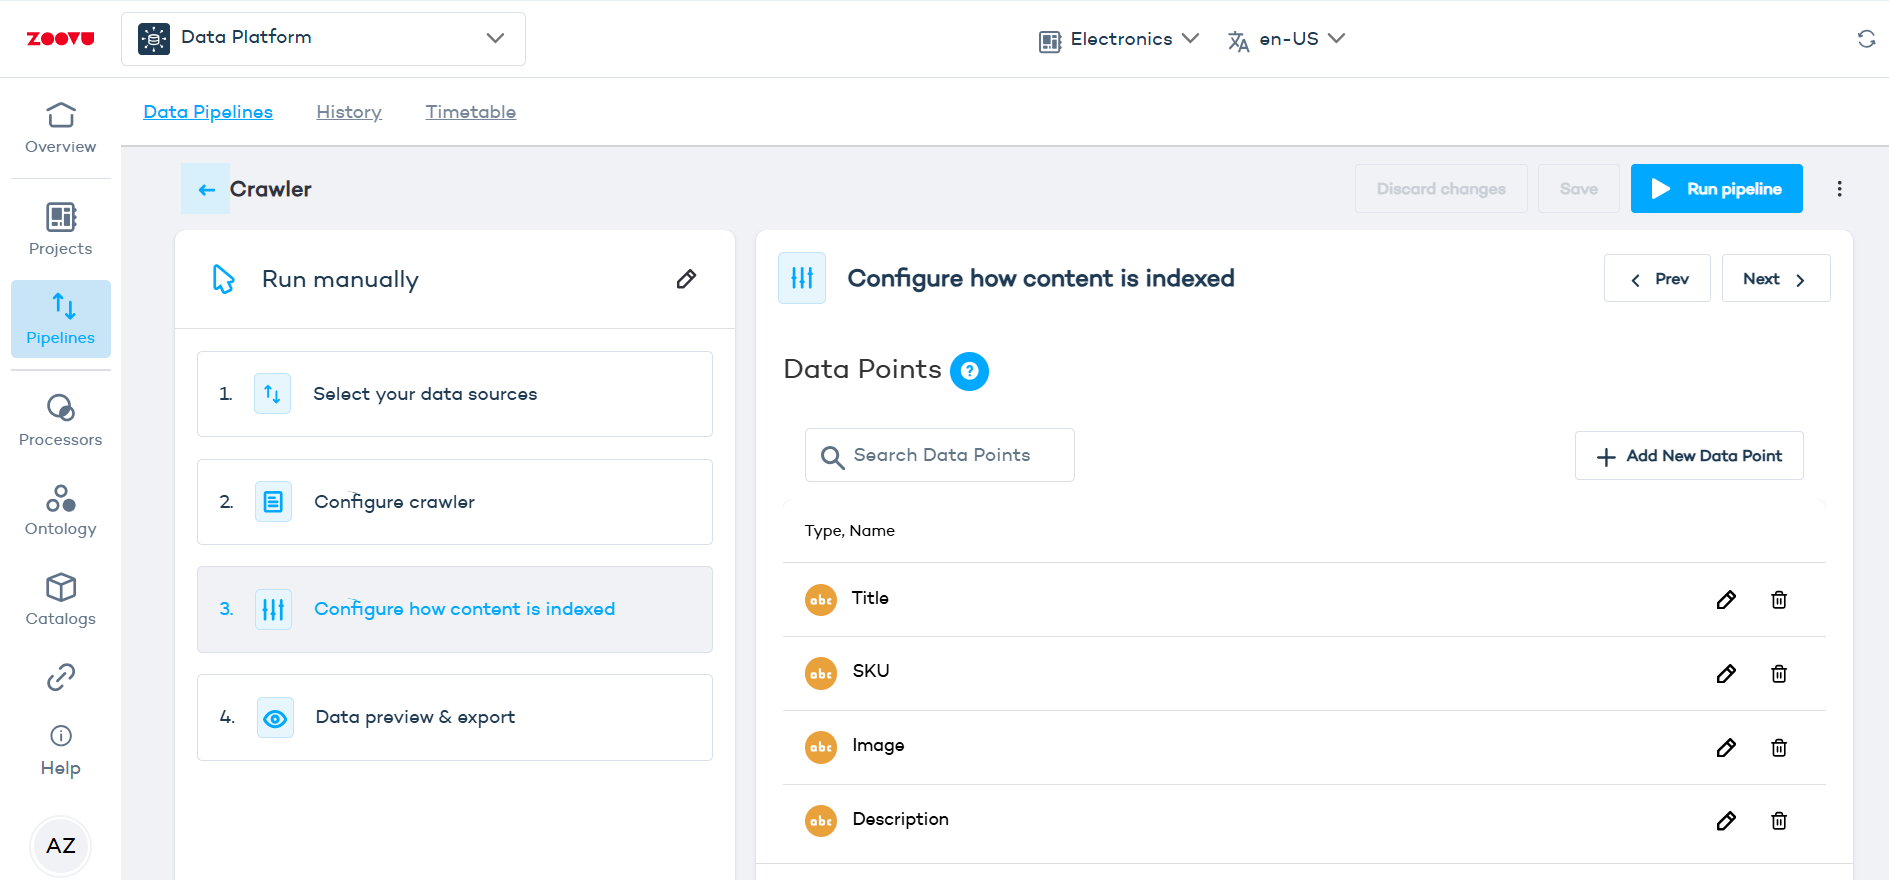Viewport: 1889px width, 880px height.
Task: Switch to the Timetable tab
Action: pyautogui.click(x=470, y=112)
